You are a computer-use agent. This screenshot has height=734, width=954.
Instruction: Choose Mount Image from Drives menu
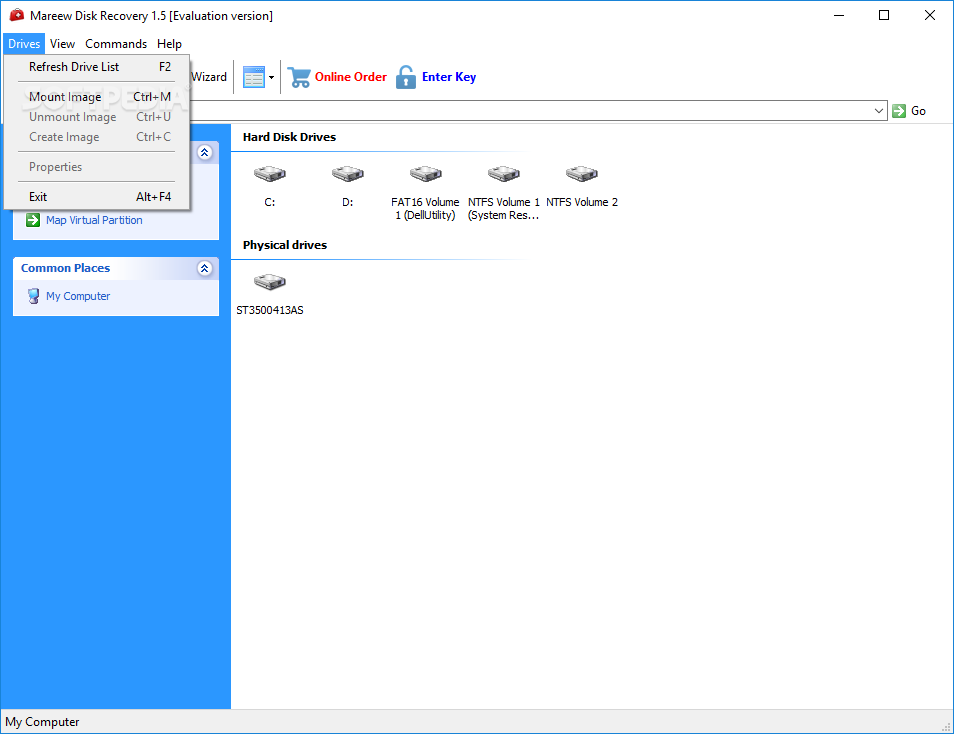click(x=97, y=97)
